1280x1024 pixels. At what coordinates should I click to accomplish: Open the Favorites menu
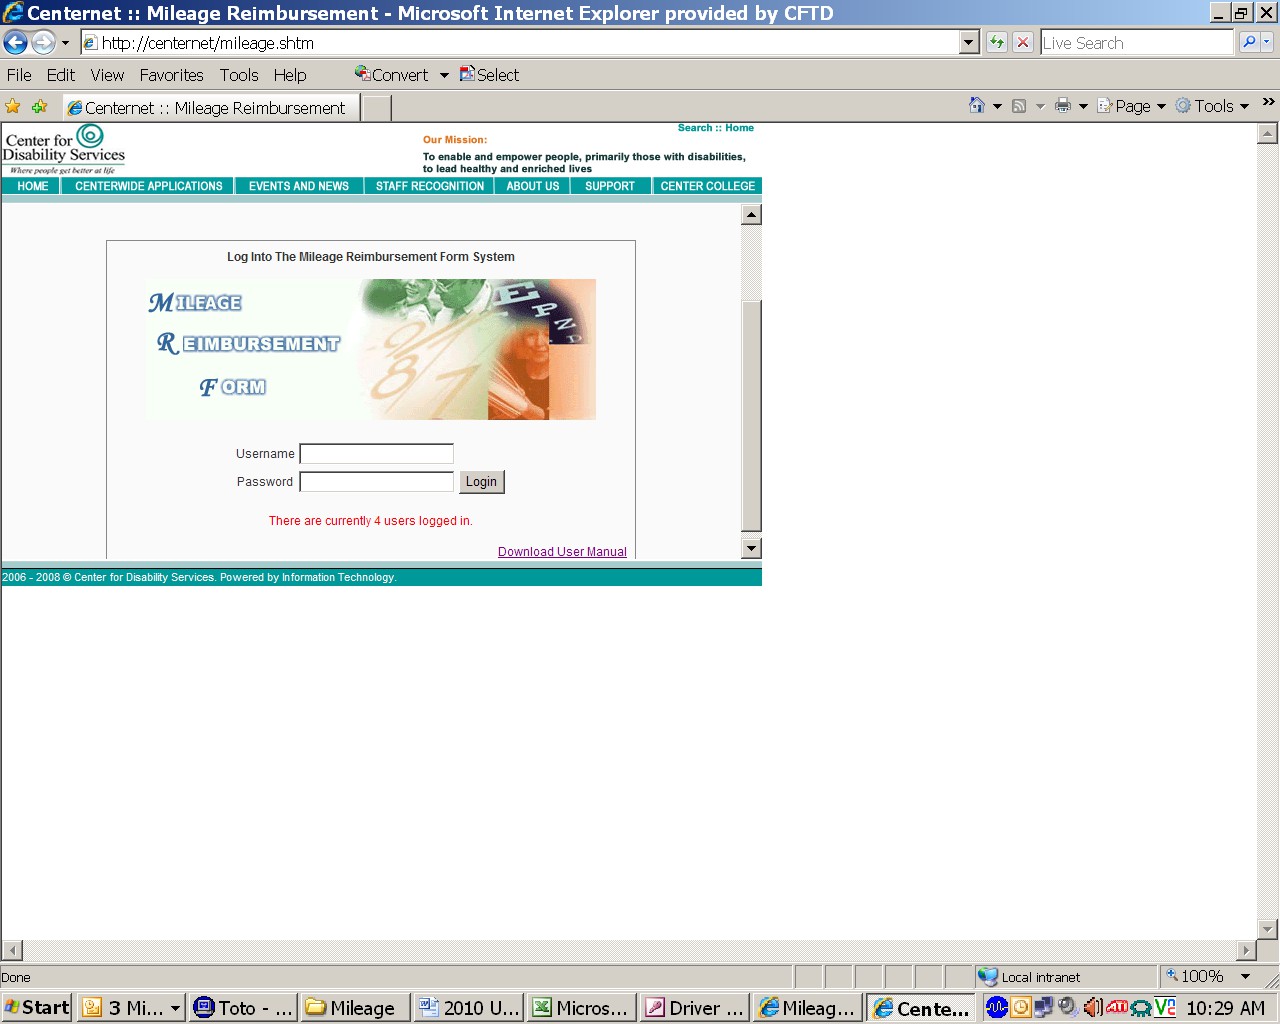click(x=171, y=75)
